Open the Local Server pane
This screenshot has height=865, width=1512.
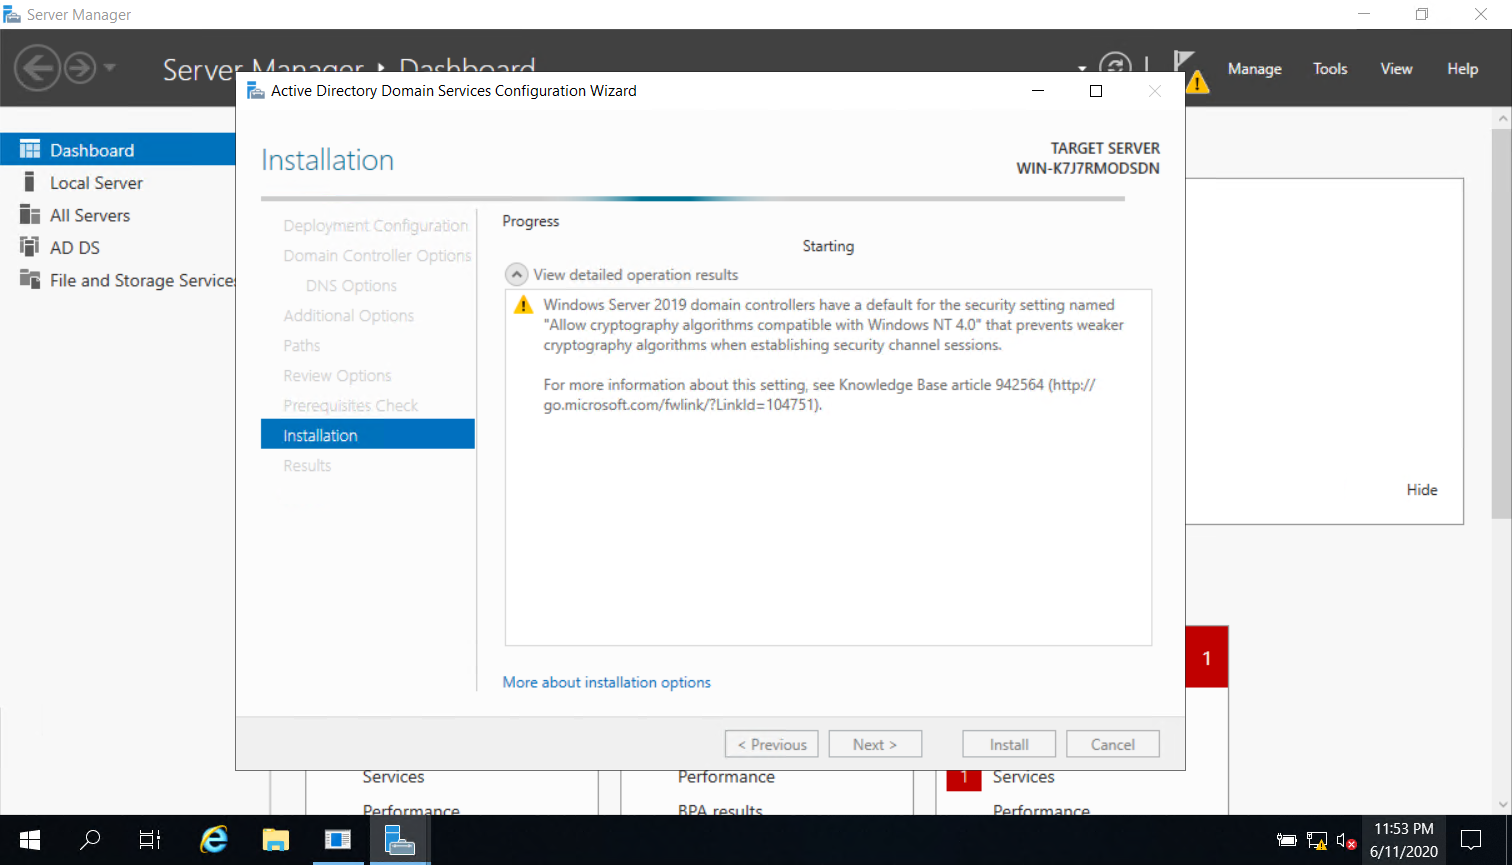tap(96, 182)
